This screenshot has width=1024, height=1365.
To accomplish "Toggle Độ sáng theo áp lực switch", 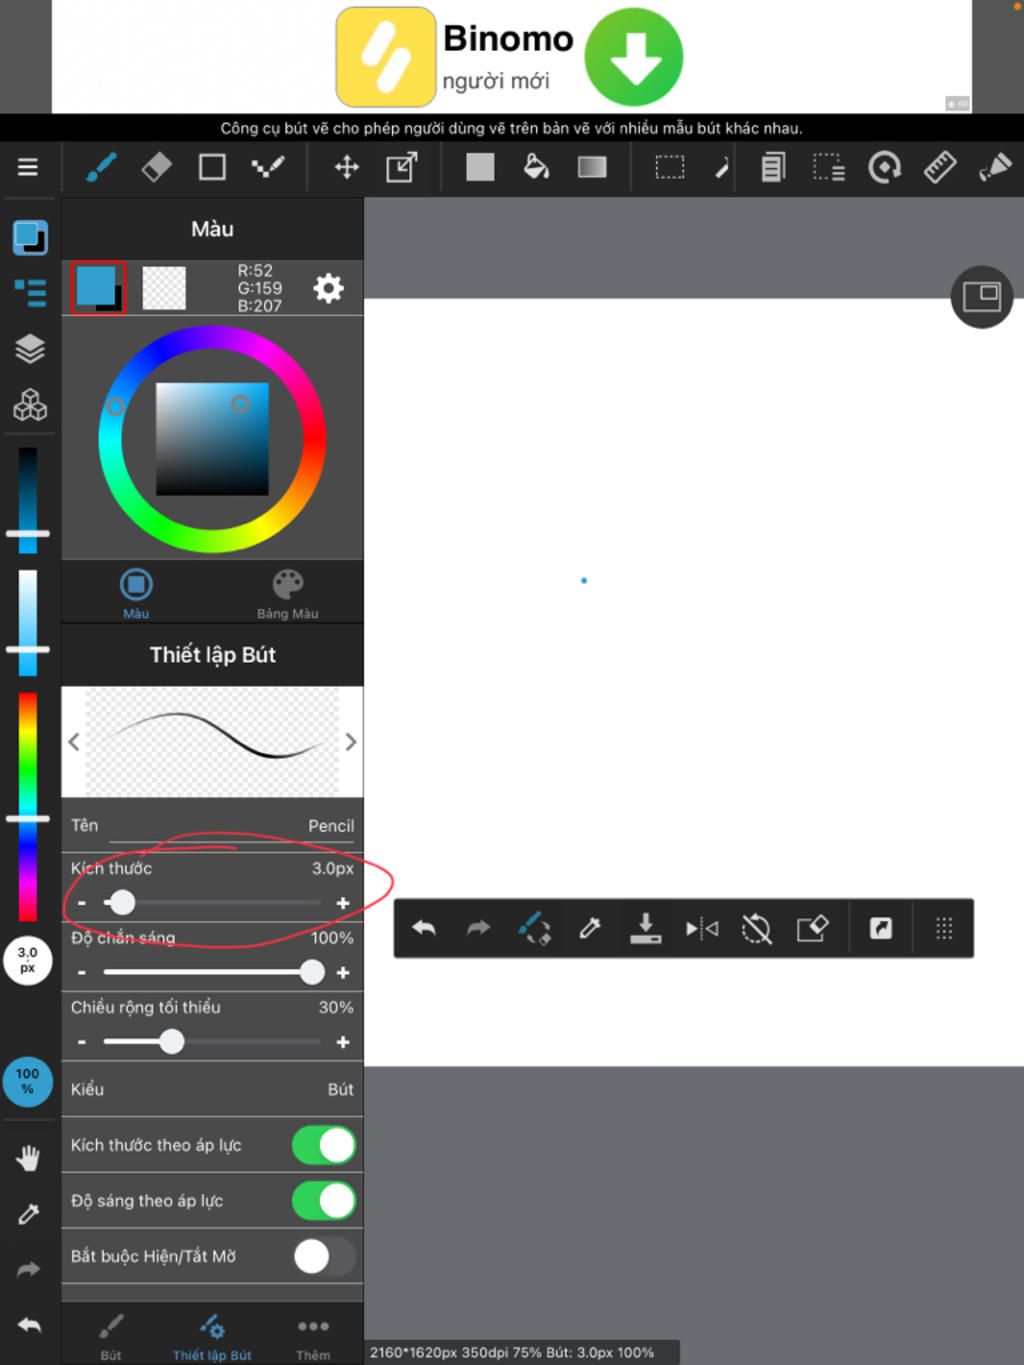I will point(324,1201).
